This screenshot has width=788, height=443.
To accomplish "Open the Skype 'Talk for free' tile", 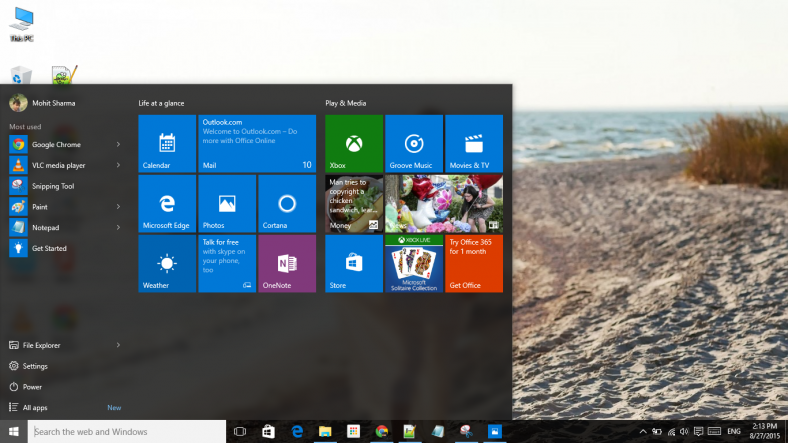I will click(x=227, y=264).
